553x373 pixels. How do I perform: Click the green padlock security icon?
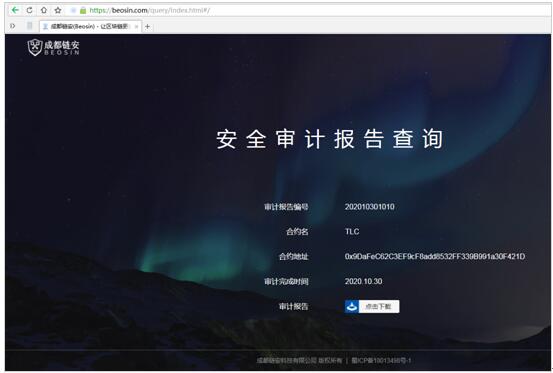coord(83,10)
